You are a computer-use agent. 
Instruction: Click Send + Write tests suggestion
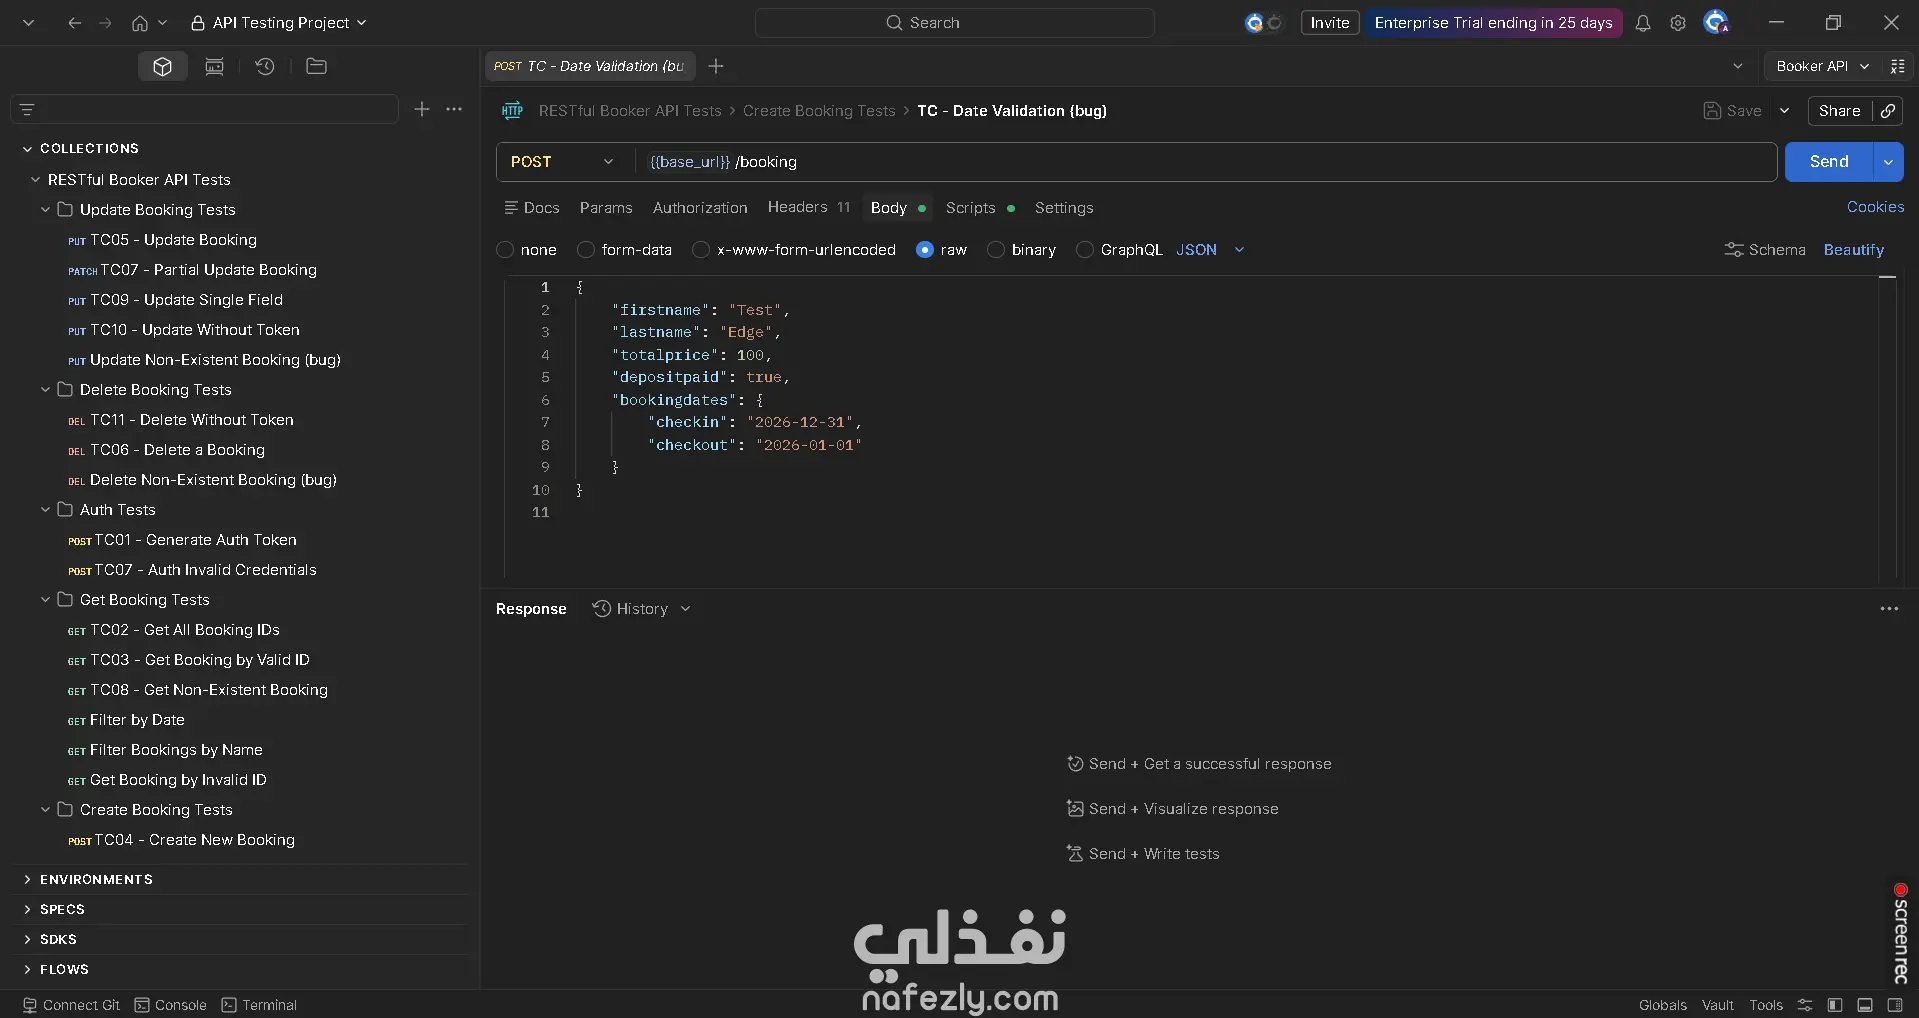pyautogui.click(x=1143, y=854)
